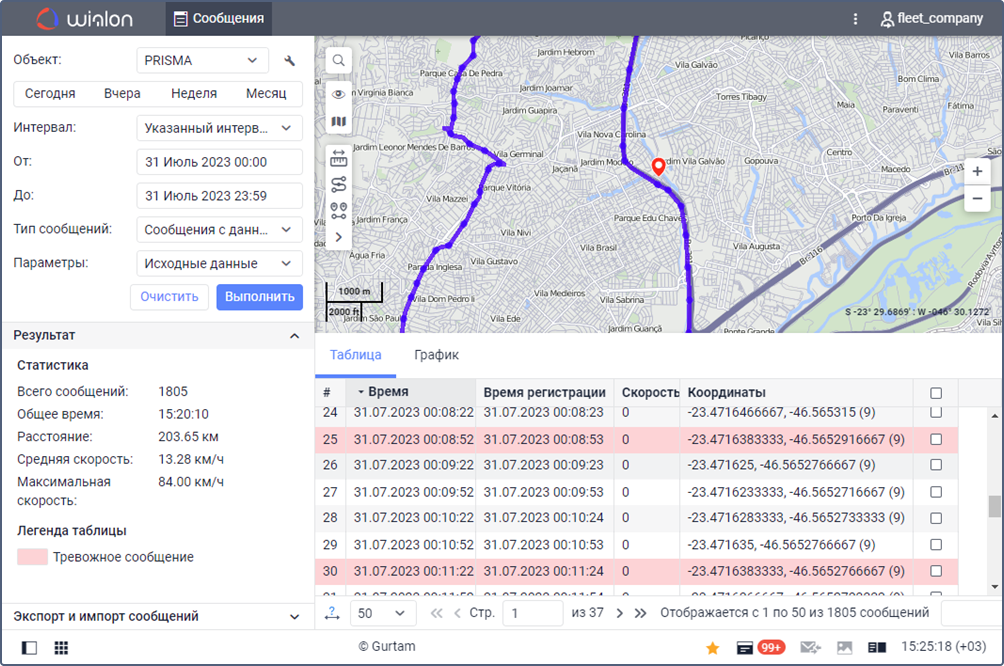Screen dimensions: 1004x666
Task: Open the Параметры dropdown
Action: (x=220, y=263)
